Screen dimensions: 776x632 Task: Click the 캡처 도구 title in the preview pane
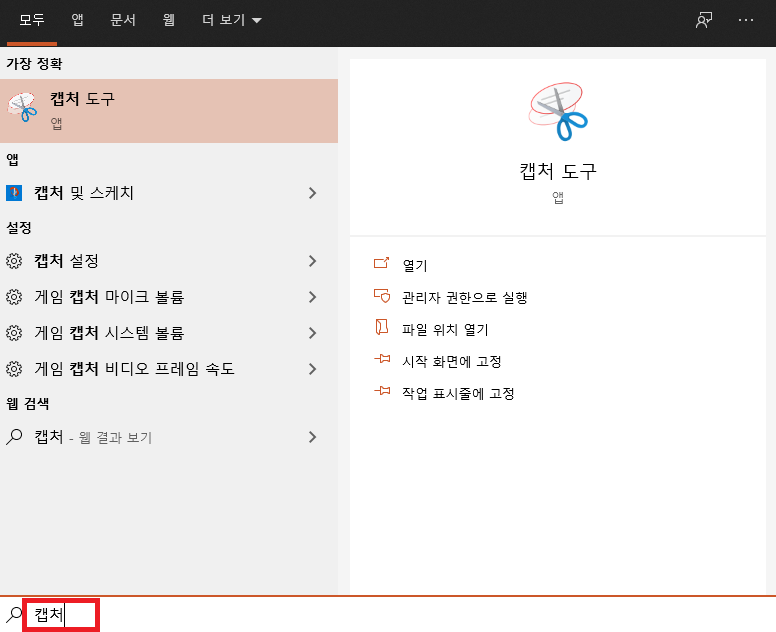click(x=558, y=171)
